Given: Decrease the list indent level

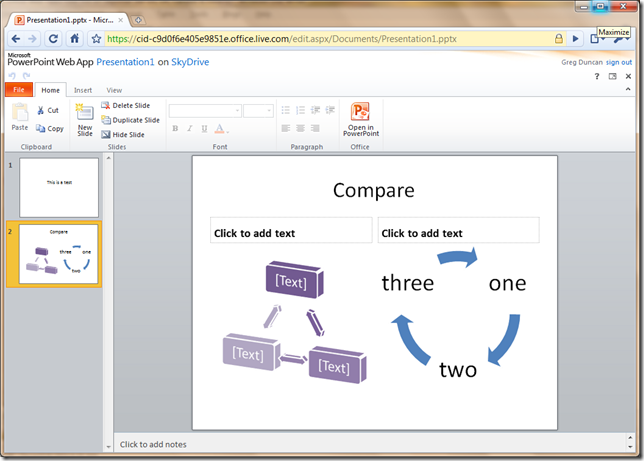Looking at the screenshot, I should click(x=315, y=110).
